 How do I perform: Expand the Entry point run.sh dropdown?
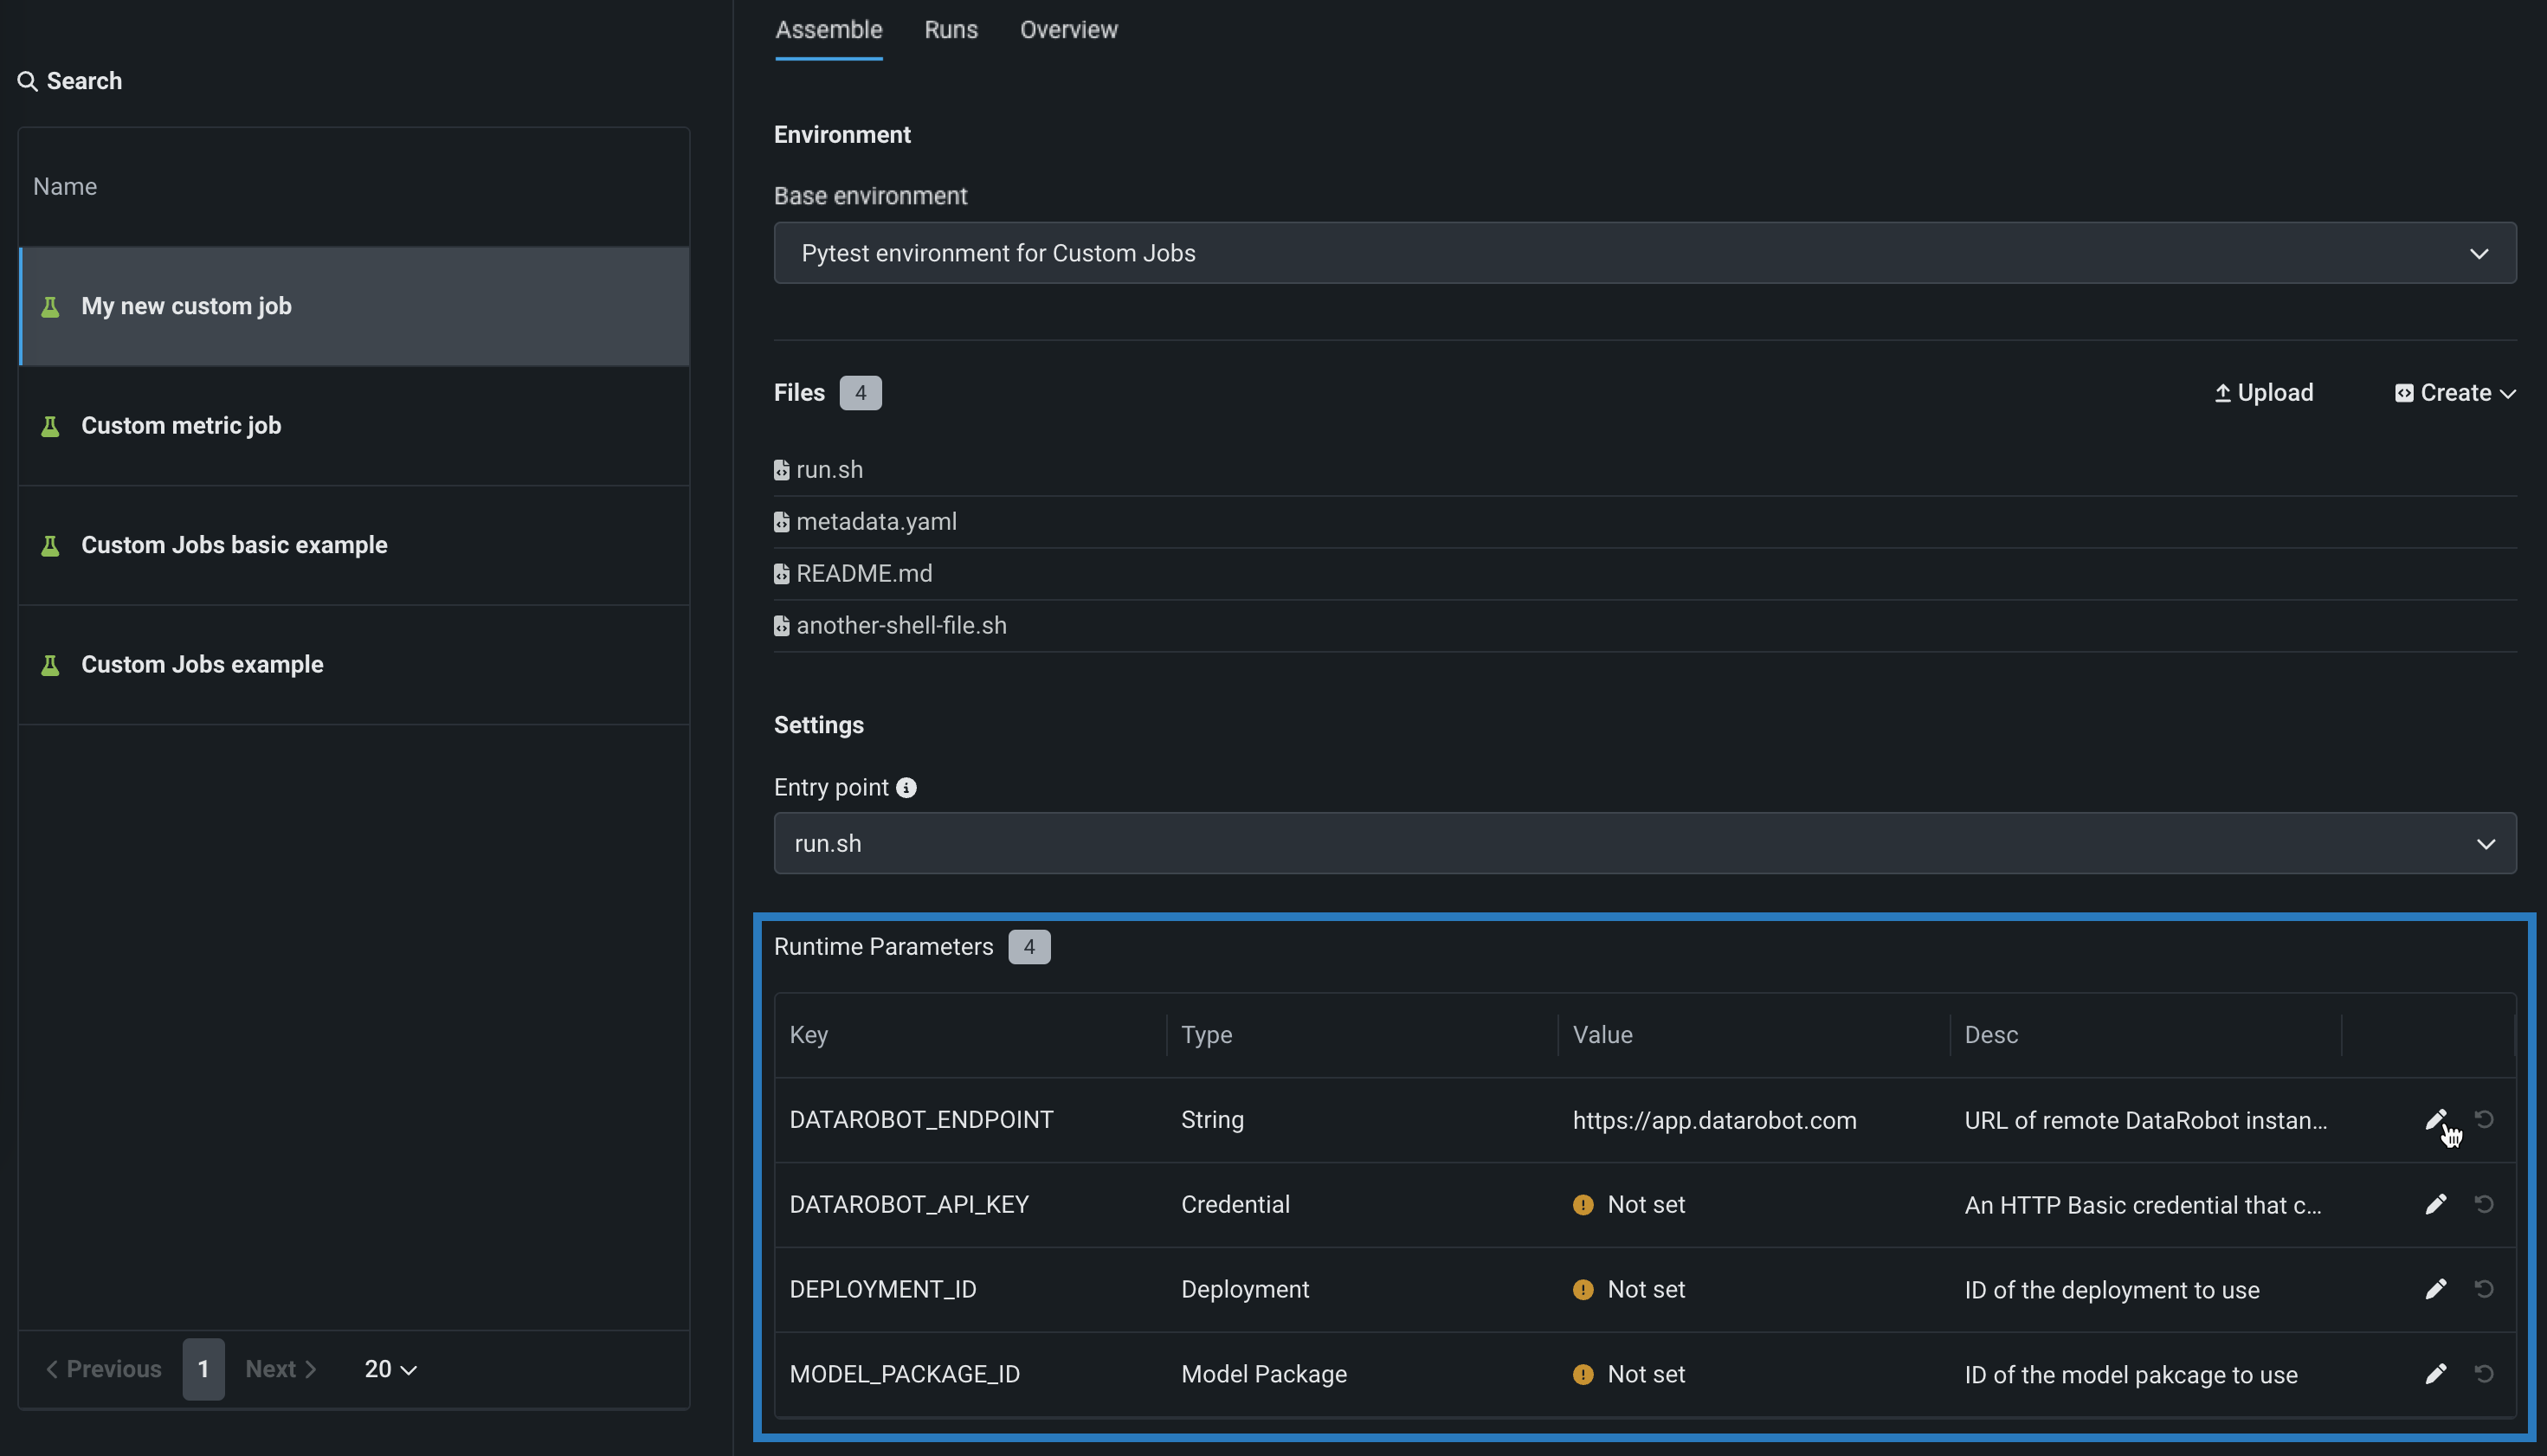1644,843
